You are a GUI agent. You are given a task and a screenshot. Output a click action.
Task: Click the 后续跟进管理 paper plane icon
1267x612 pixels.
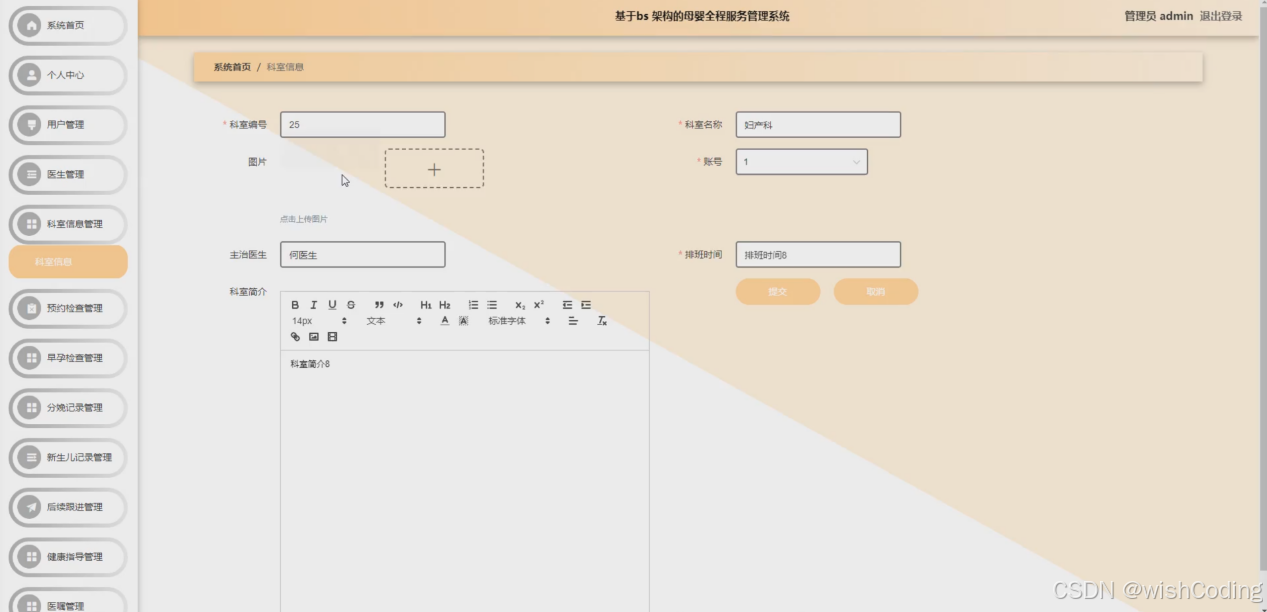tap(31, 507)
